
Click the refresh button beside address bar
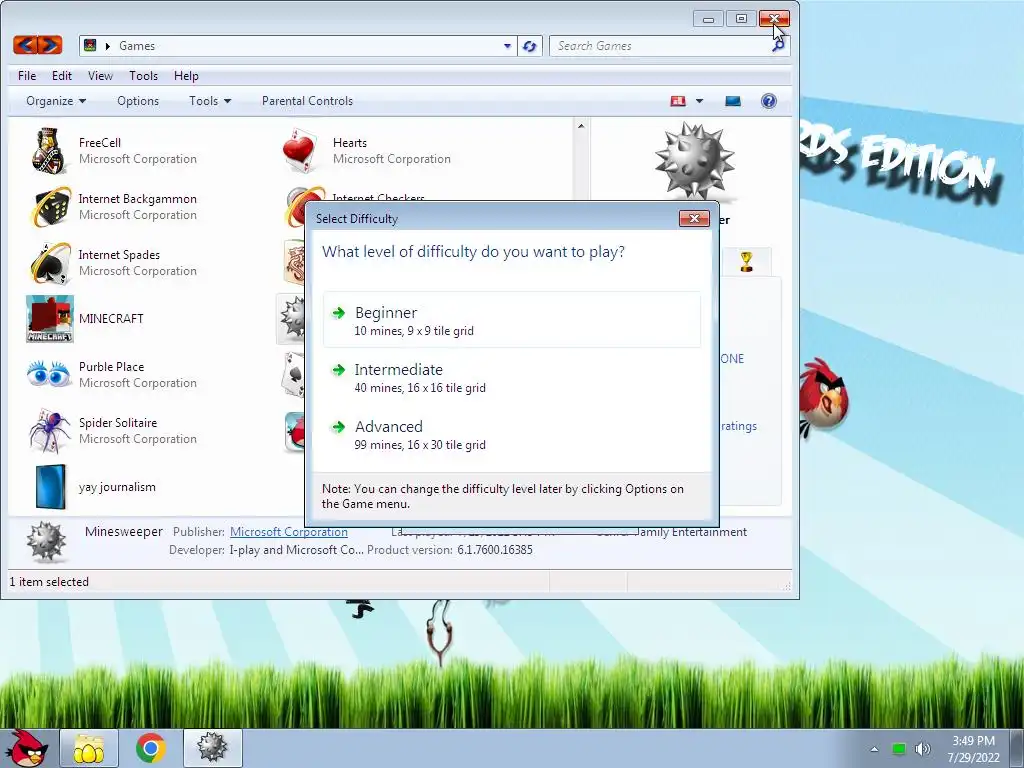coord(530,46)
